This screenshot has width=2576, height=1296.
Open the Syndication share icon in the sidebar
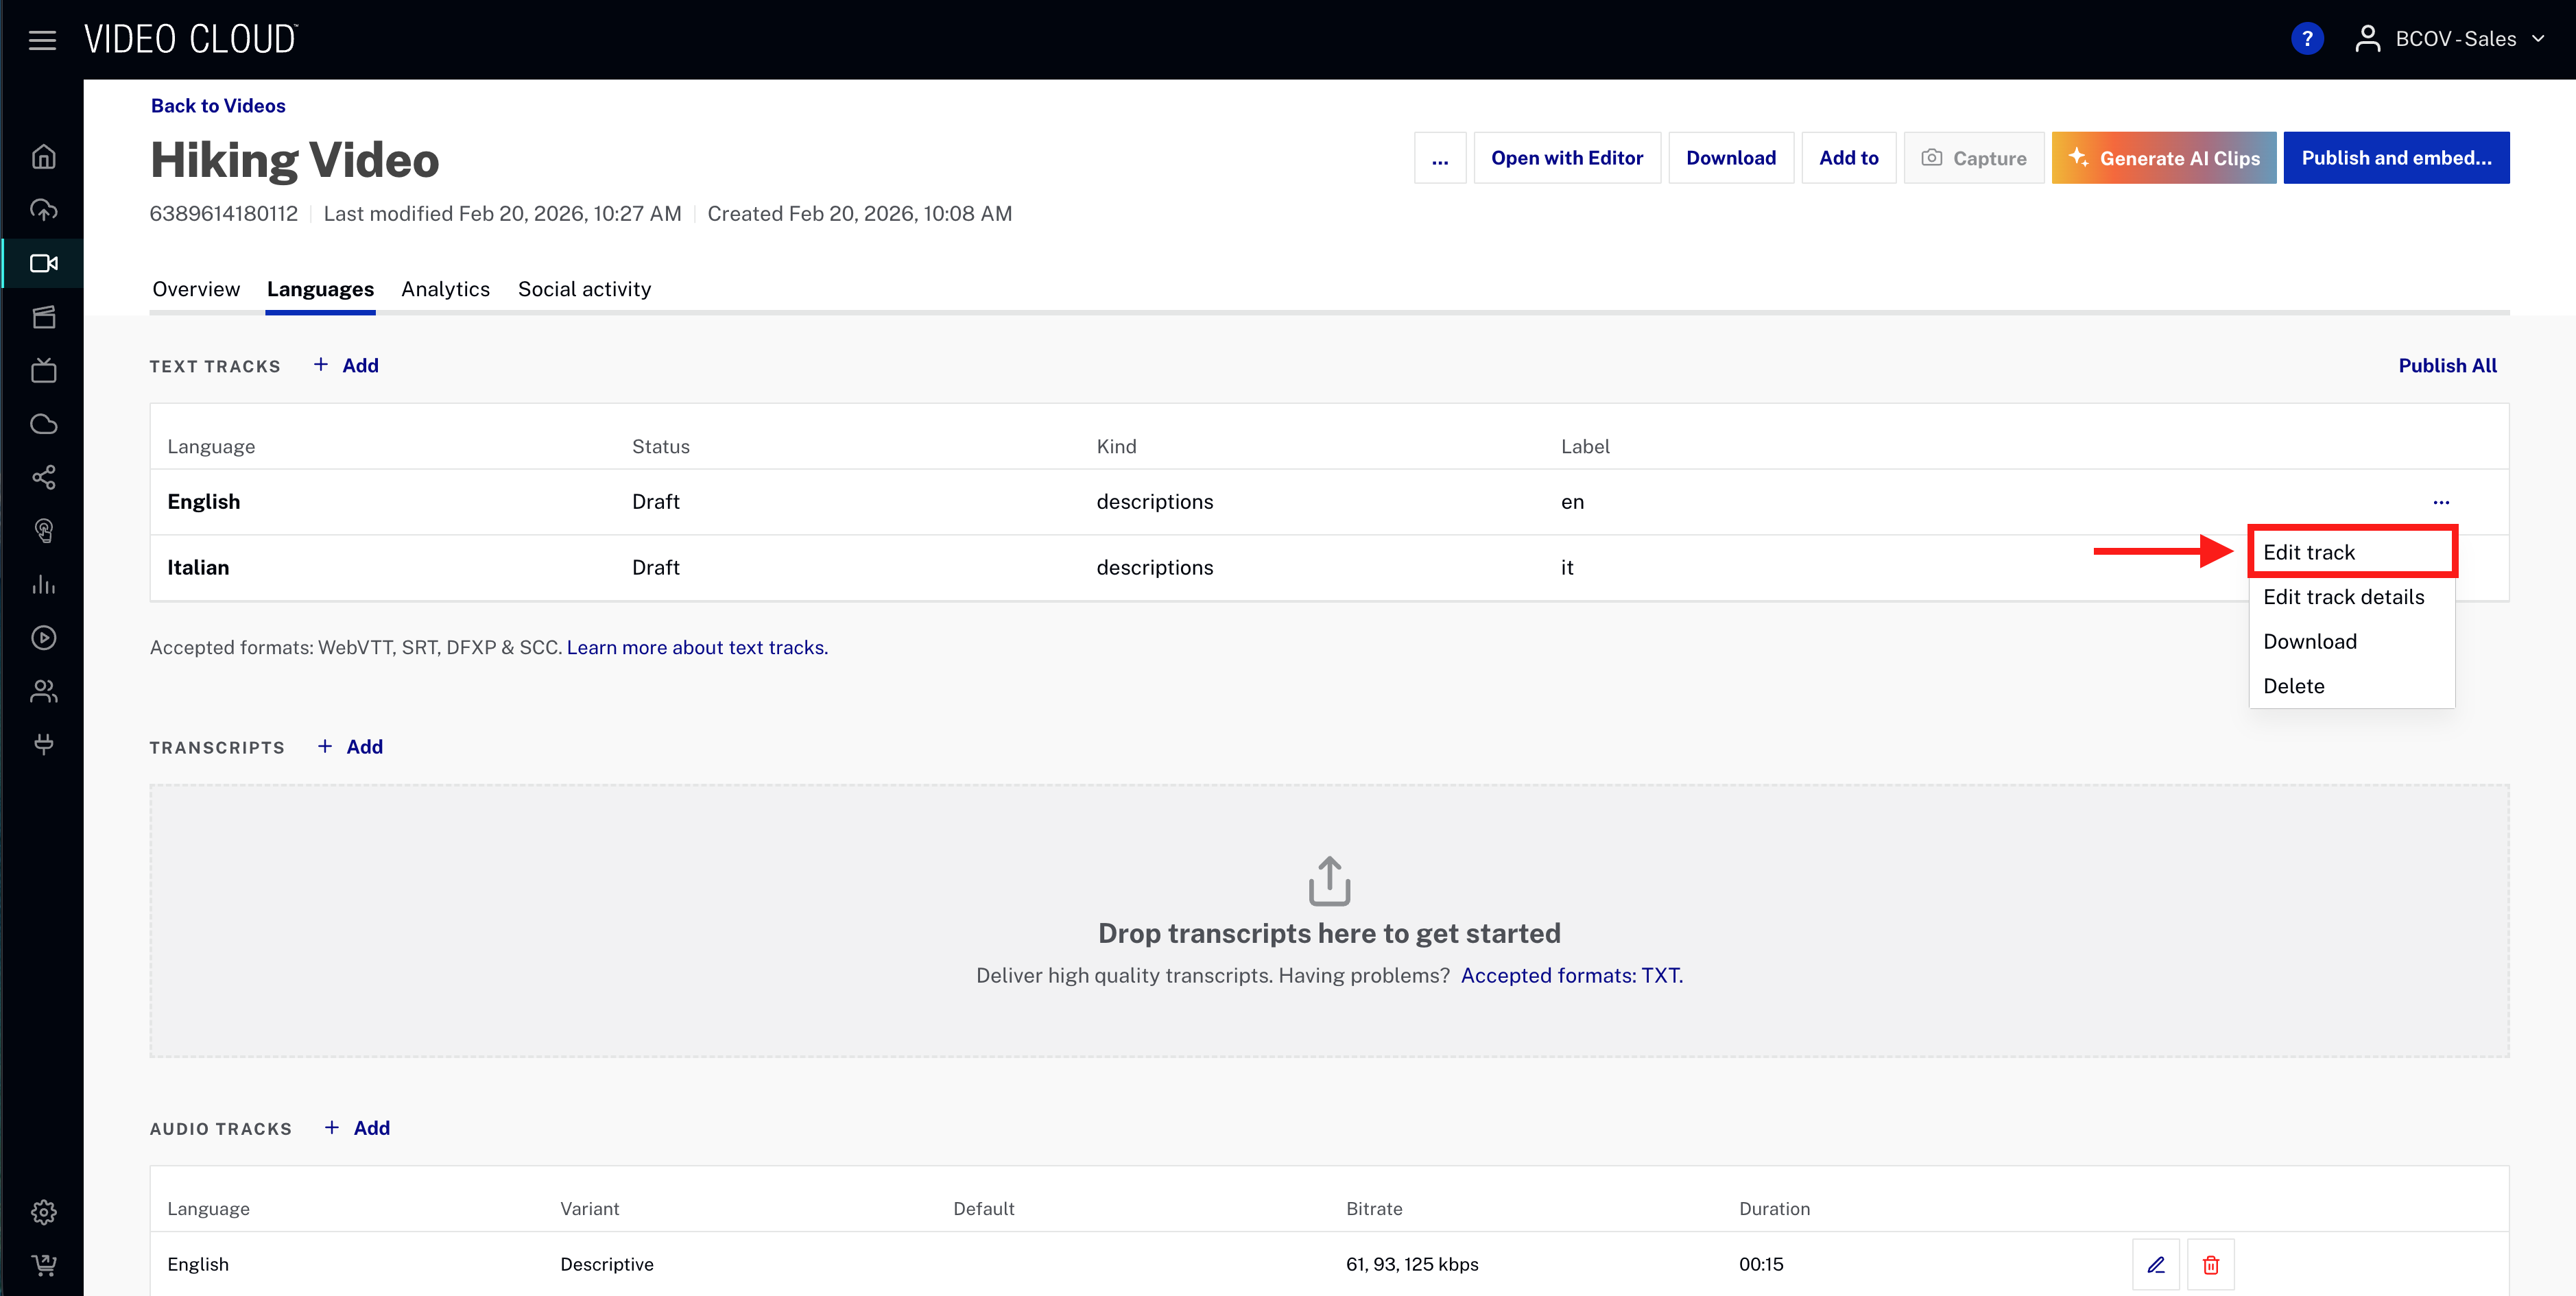[x=44, y=478]
